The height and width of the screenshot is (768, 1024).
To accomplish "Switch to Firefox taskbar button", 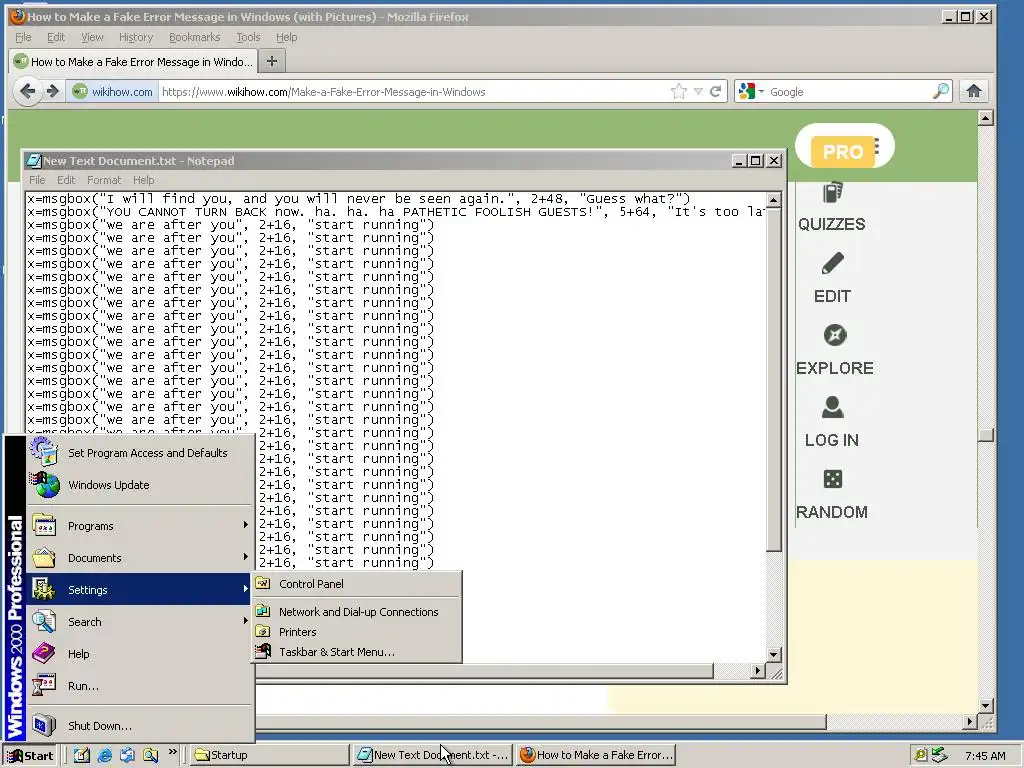I will [x=596, y=755].
